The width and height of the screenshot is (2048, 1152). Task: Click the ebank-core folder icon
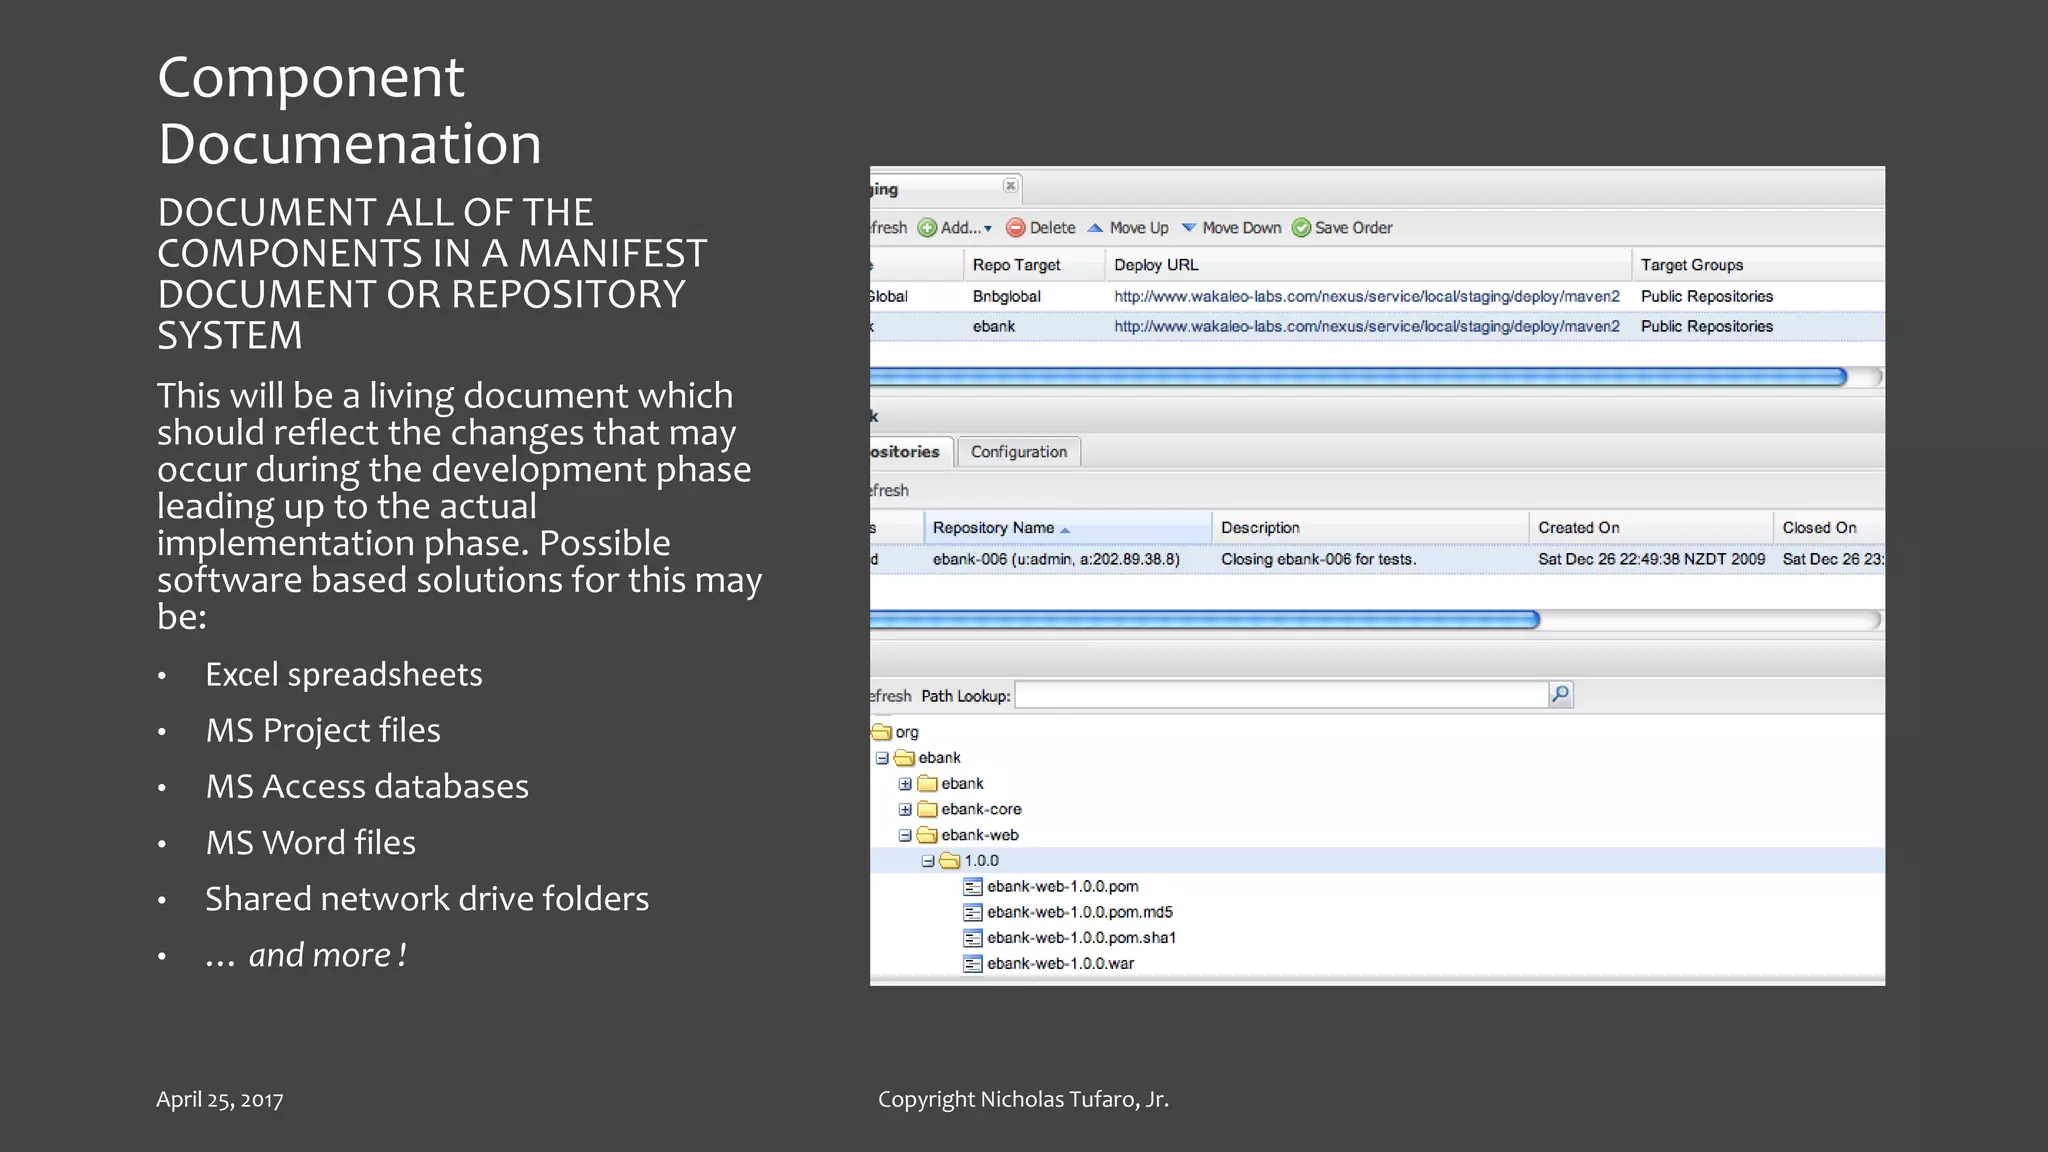click(x=927, y=809)
